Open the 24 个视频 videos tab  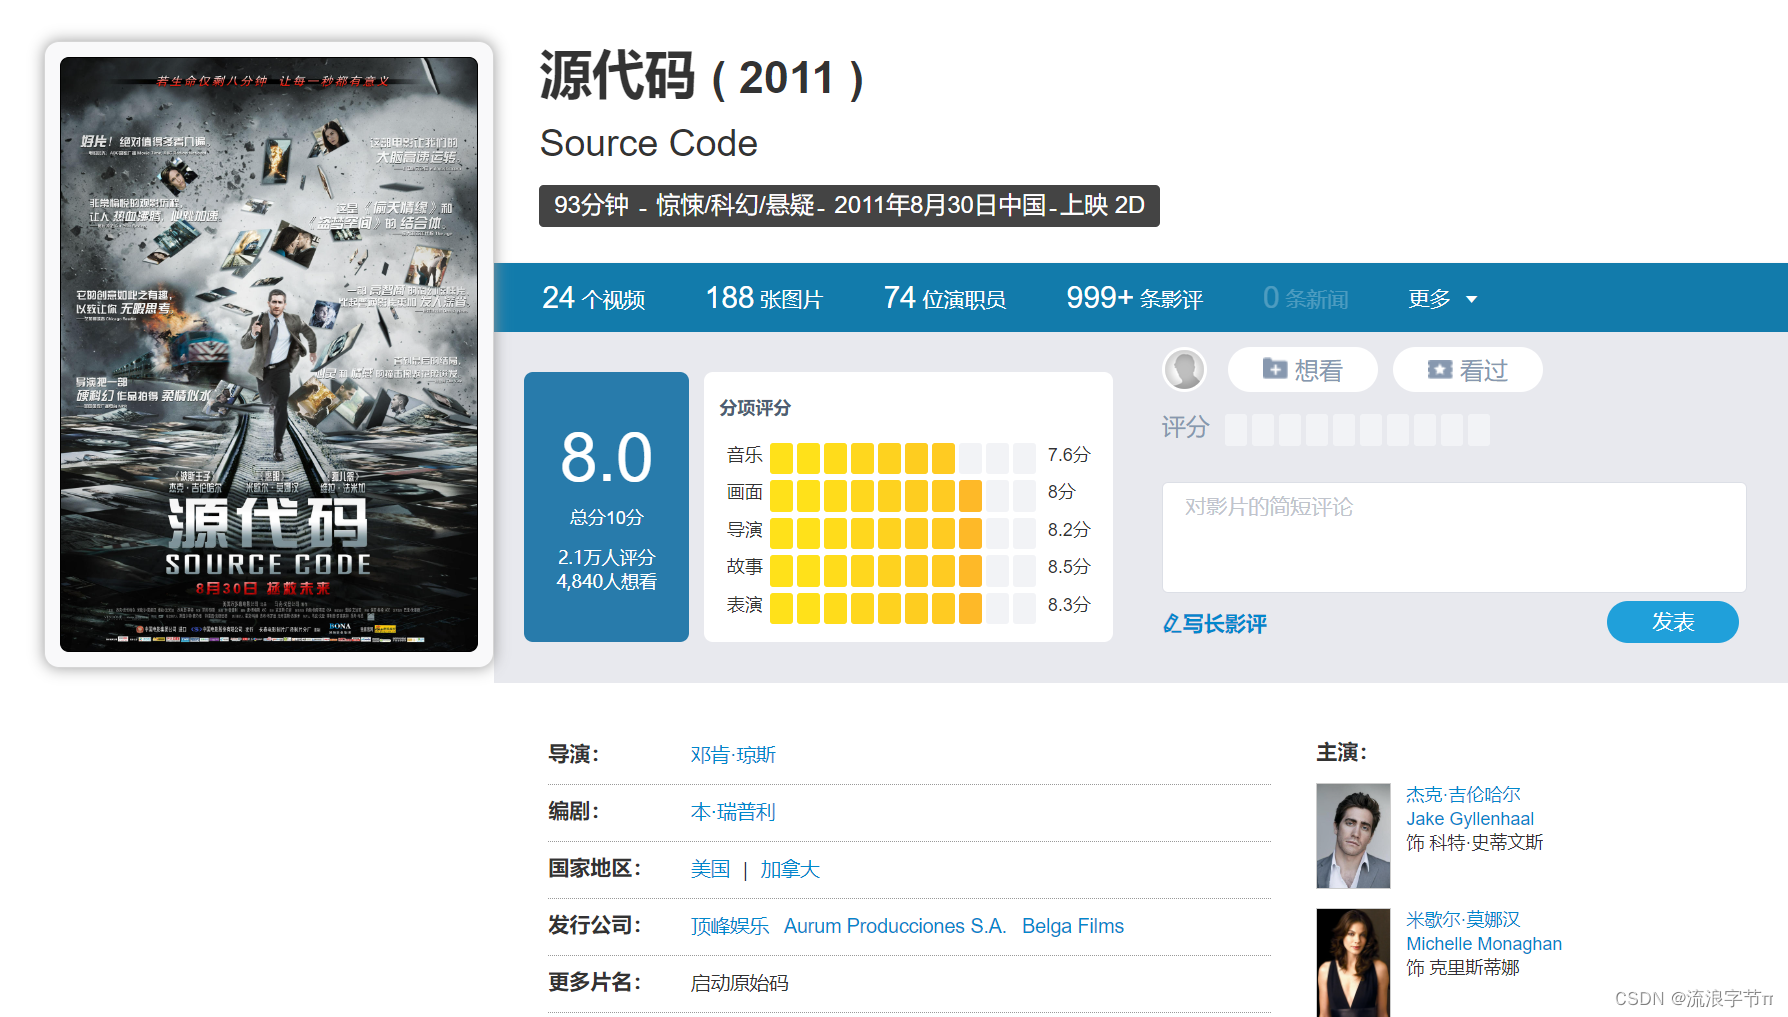tap(593, 298)
